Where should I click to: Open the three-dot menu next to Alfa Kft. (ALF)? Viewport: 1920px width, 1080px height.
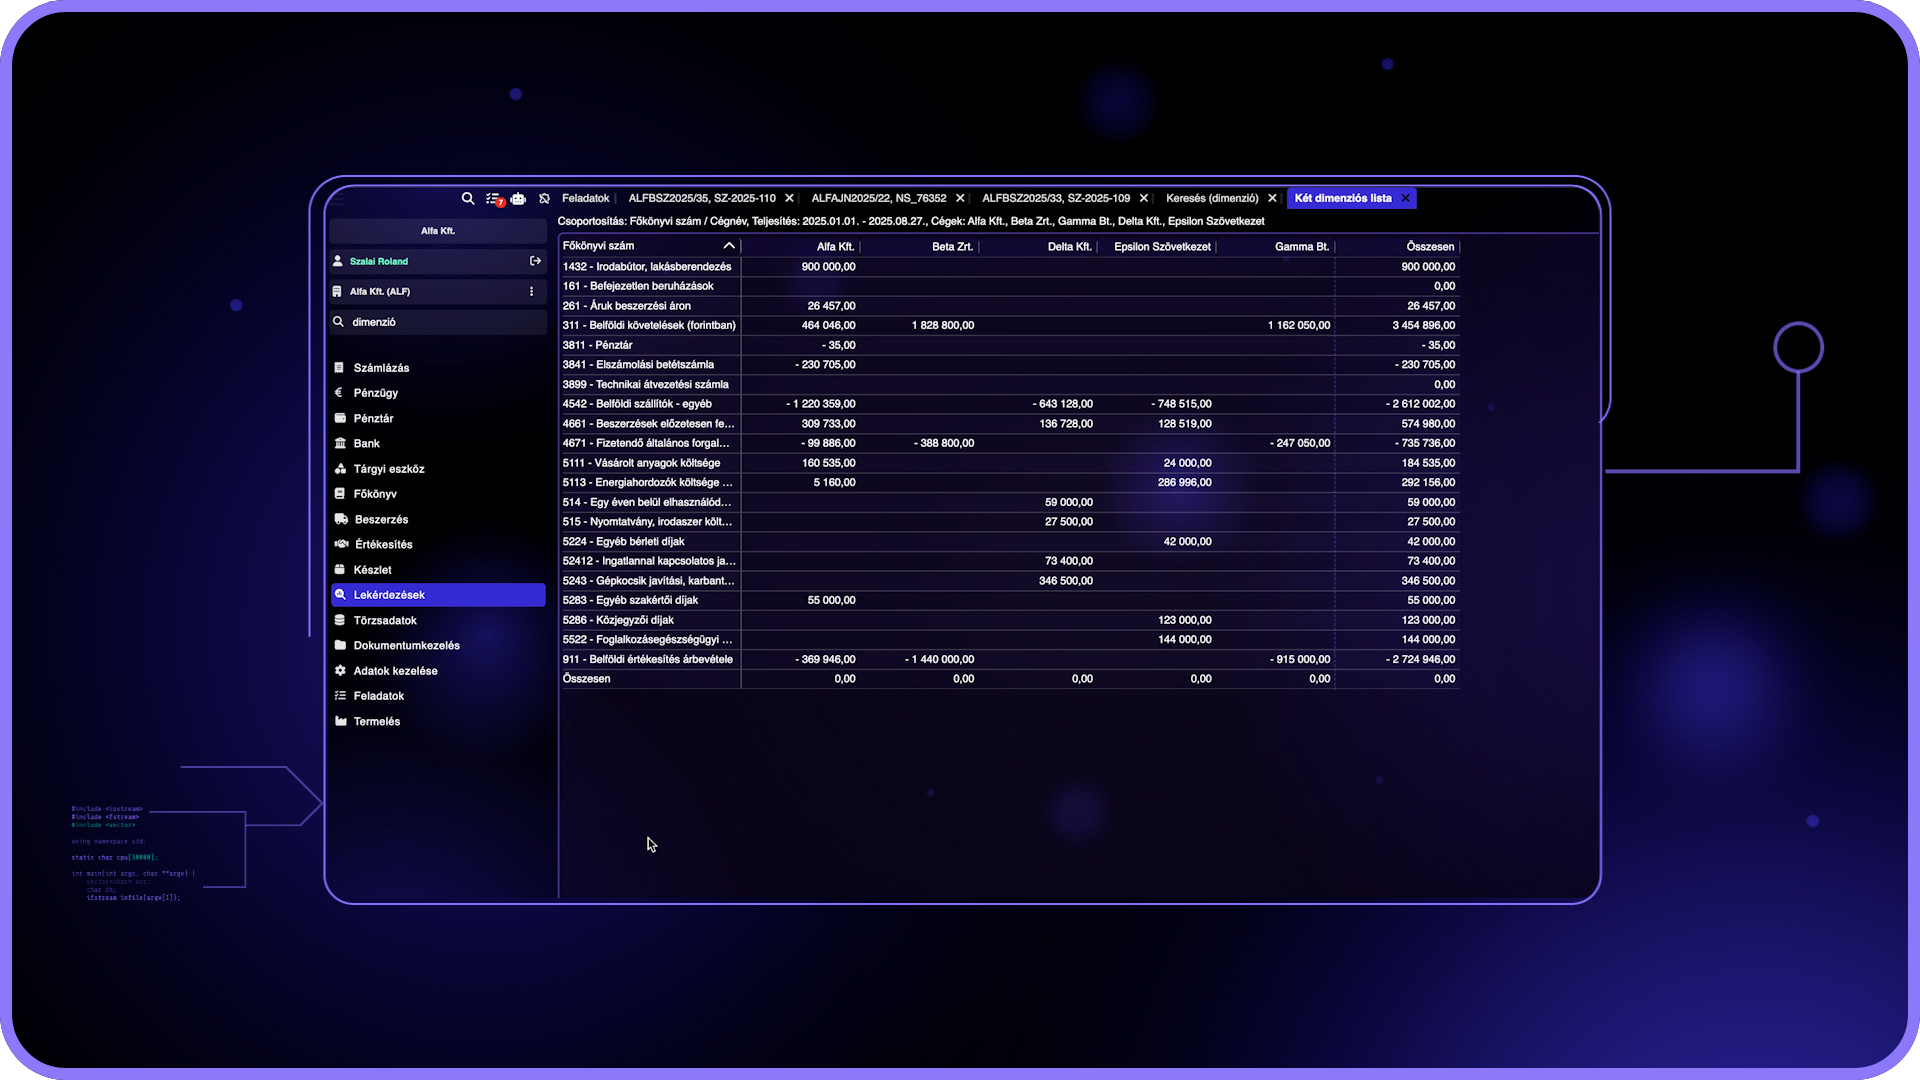[x=531, y=291]
